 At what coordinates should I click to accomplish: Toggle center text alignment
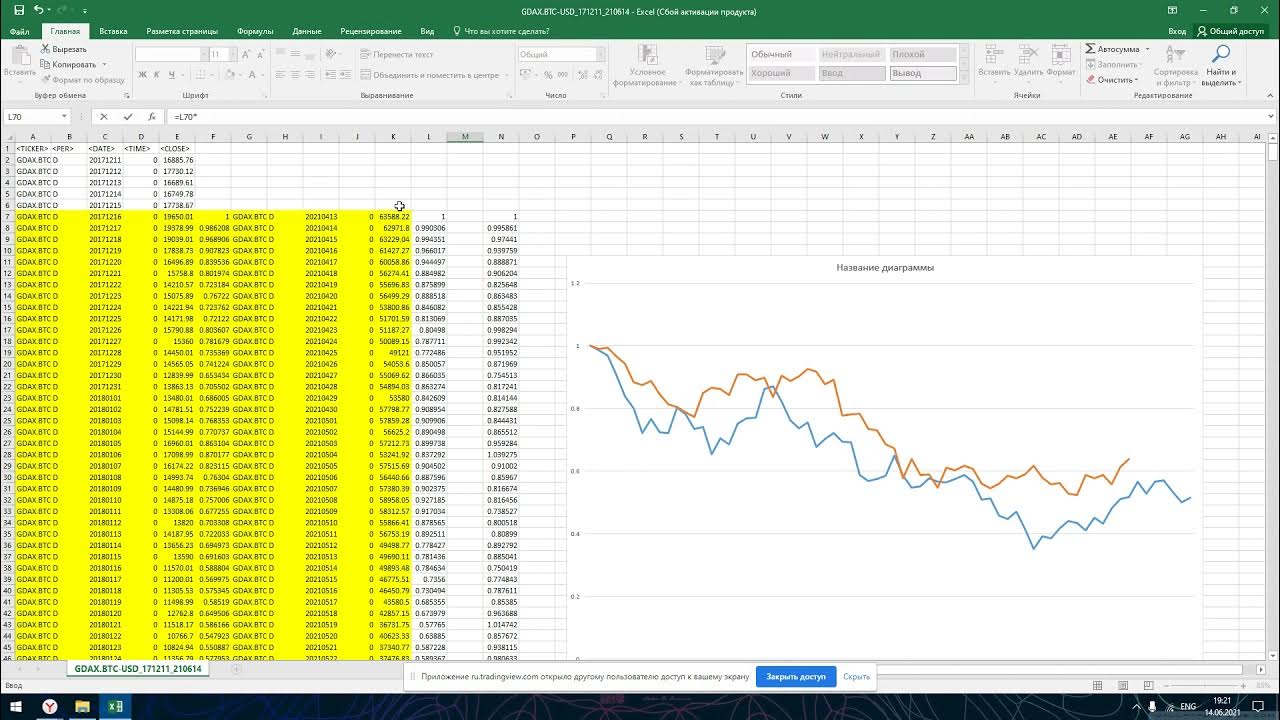295,74
